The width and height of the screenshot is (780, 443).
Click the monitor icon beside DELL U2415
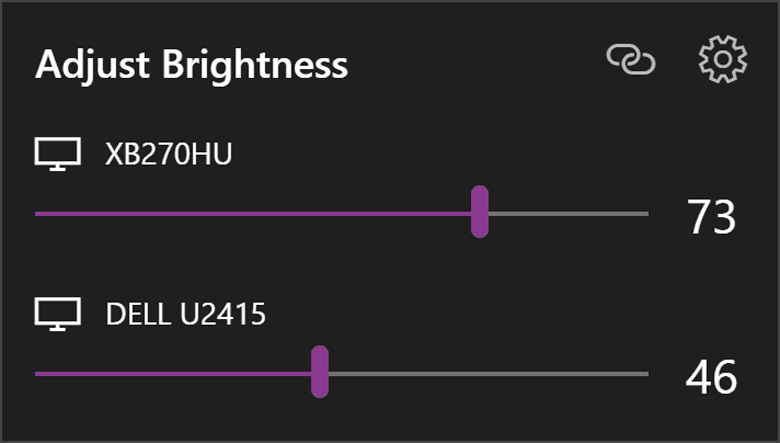(58, 315)
